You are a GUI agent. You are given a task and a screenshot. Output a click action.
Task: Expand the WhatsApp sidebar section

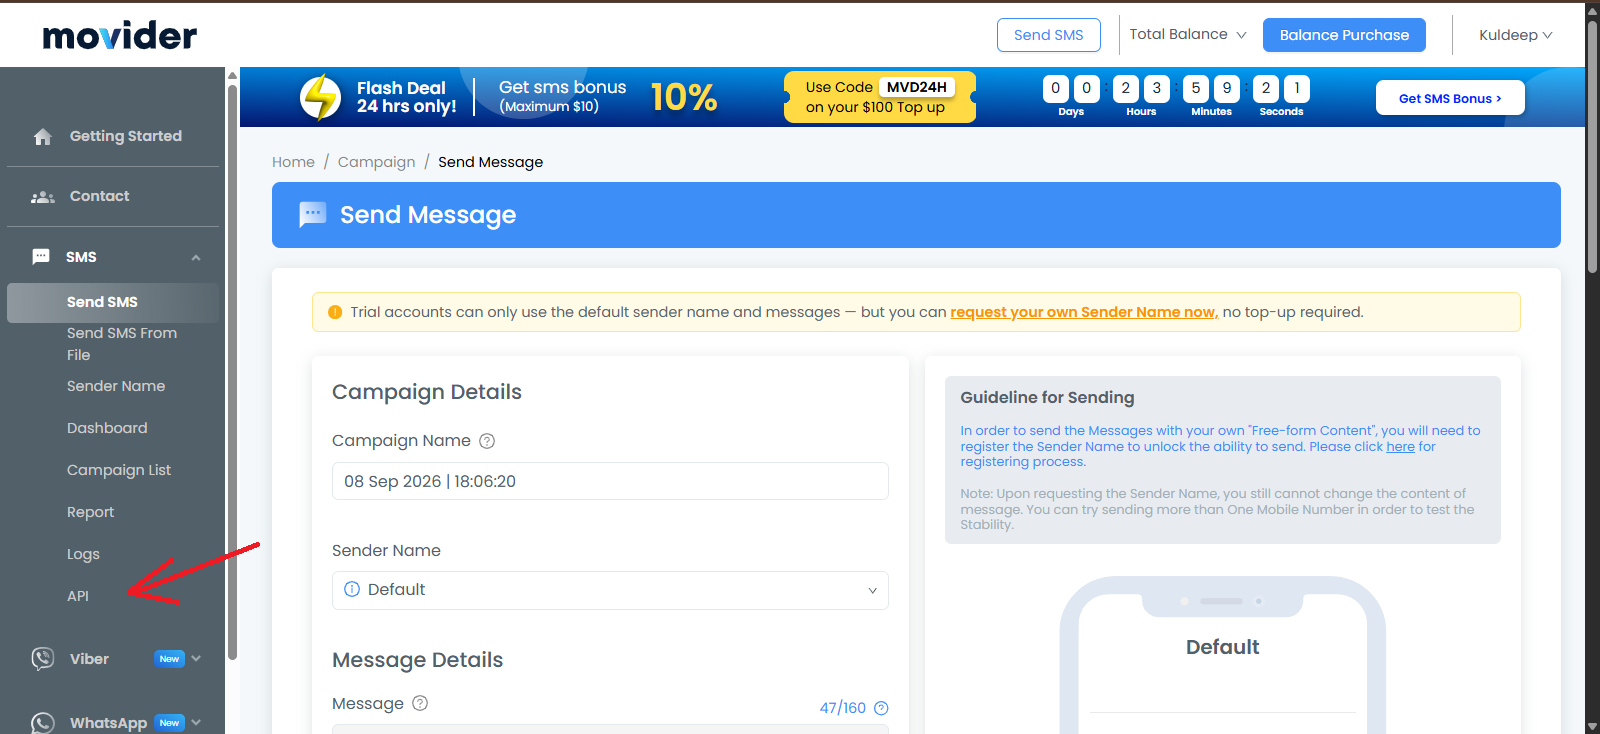196,722
